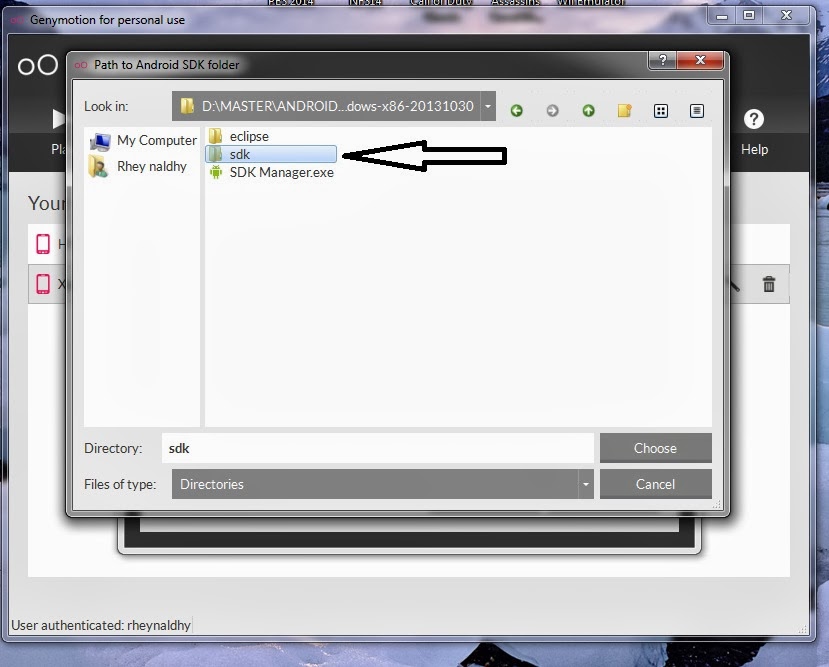Create a new folder with folder icon
Screen dimensions: 829x667
click(624, 110)
